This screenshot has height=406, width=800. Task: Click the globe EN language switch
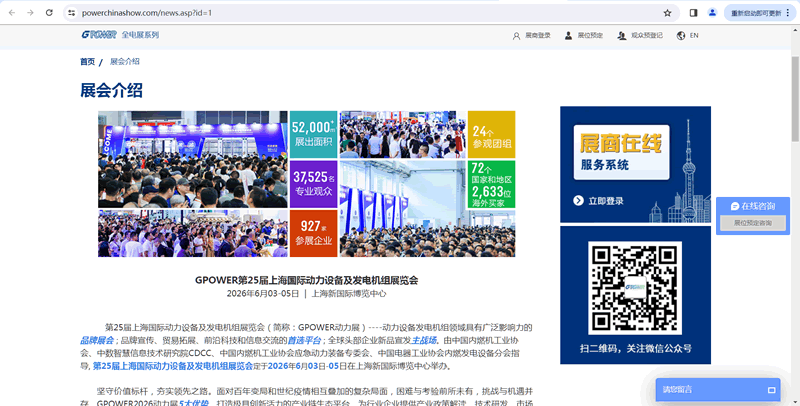(x=687, y=36)
